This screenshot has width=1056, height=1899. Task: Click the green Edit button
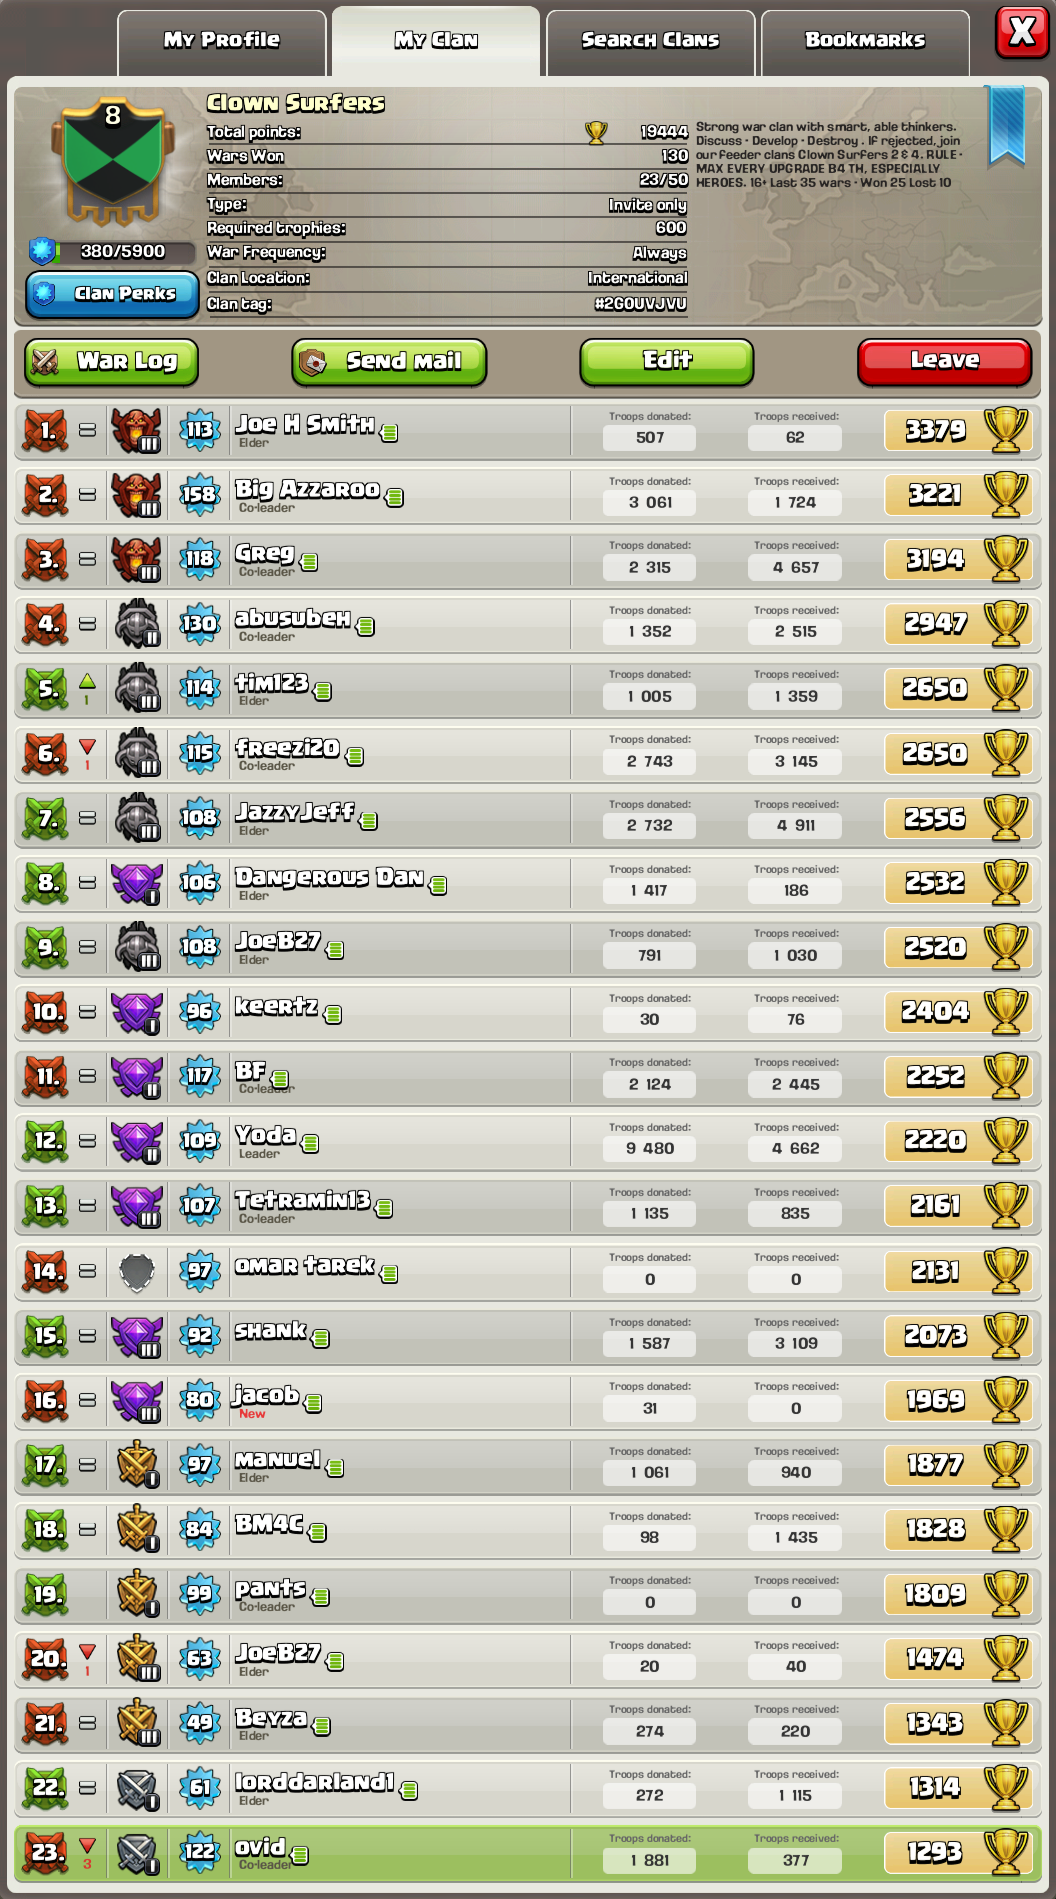(x=667, y=361)
